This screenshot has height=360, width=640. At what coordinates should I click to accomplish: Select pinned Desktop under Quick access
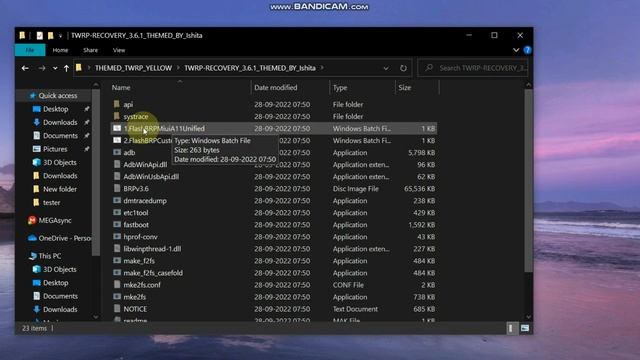click(56, 109)
